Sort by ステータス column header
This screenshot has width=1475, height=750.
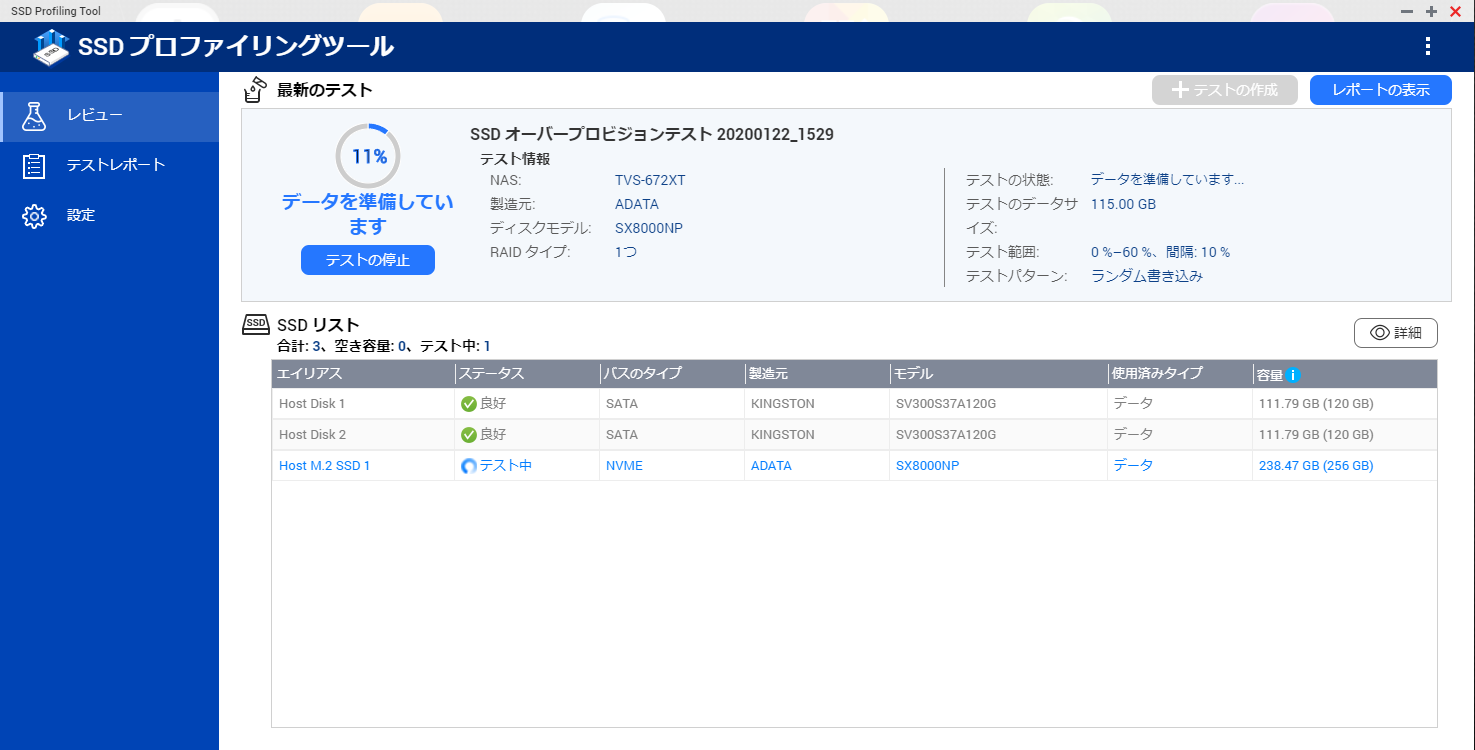tap(527, 374)
